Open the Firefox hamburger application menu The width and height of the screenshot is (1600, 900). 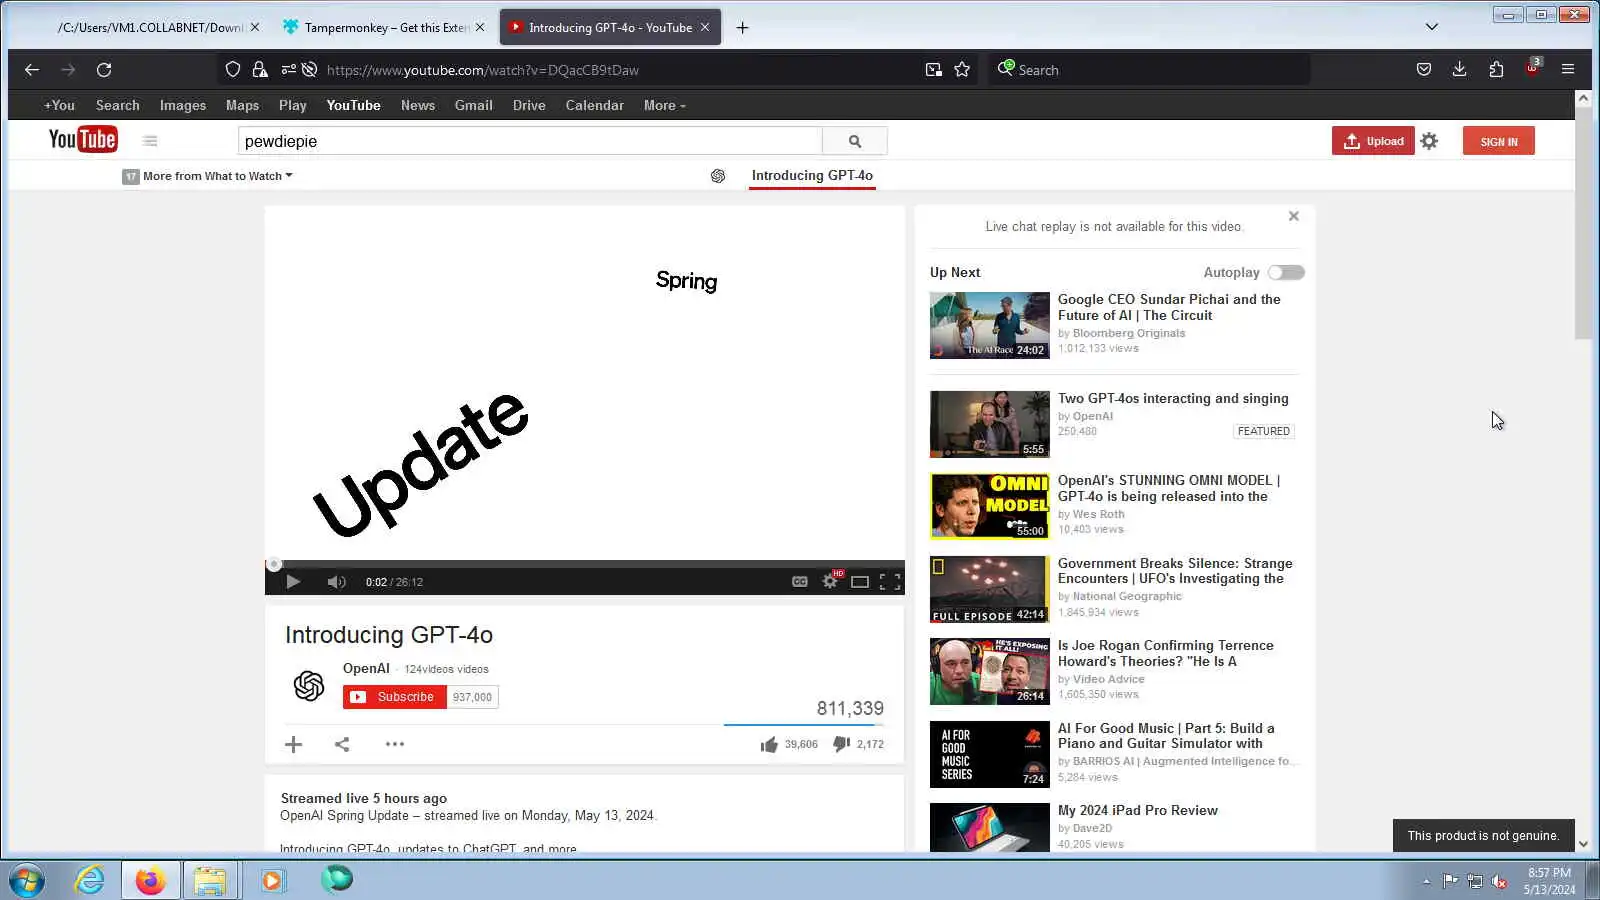point(1568,70)
